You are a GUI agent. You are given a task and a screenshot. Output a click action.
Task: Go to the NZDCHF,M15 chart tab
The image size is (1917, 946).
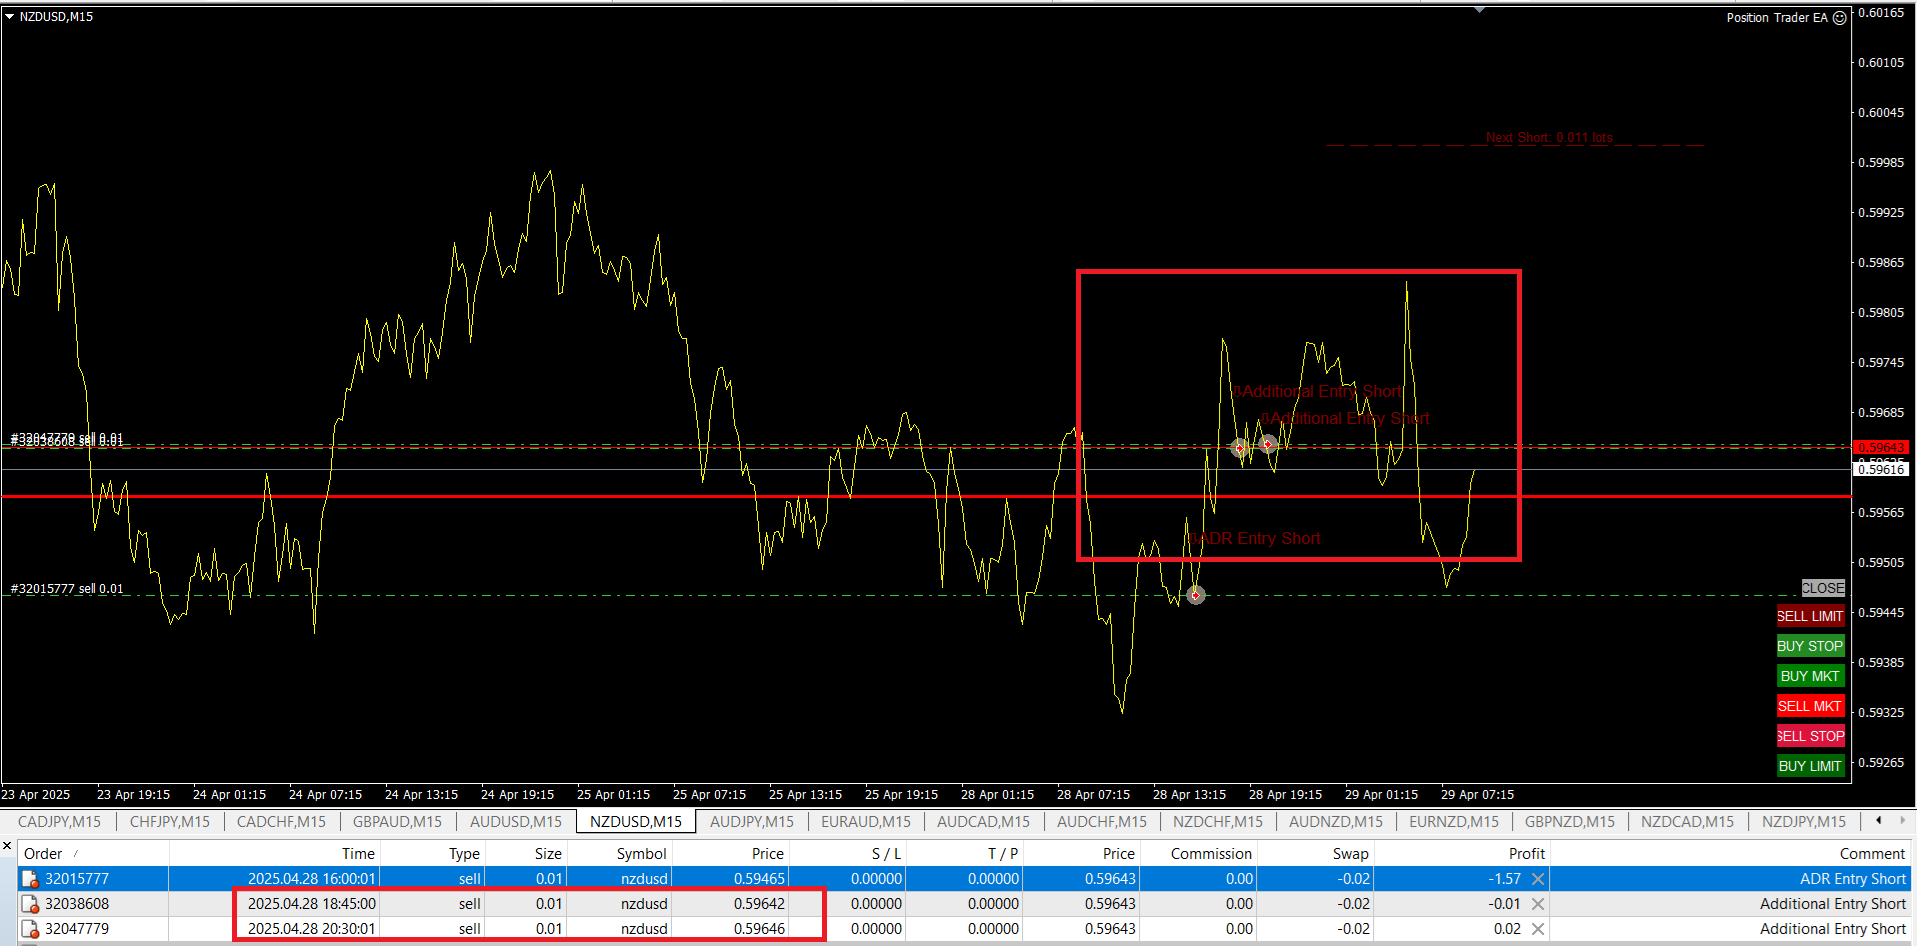[x=1218, y=821]
